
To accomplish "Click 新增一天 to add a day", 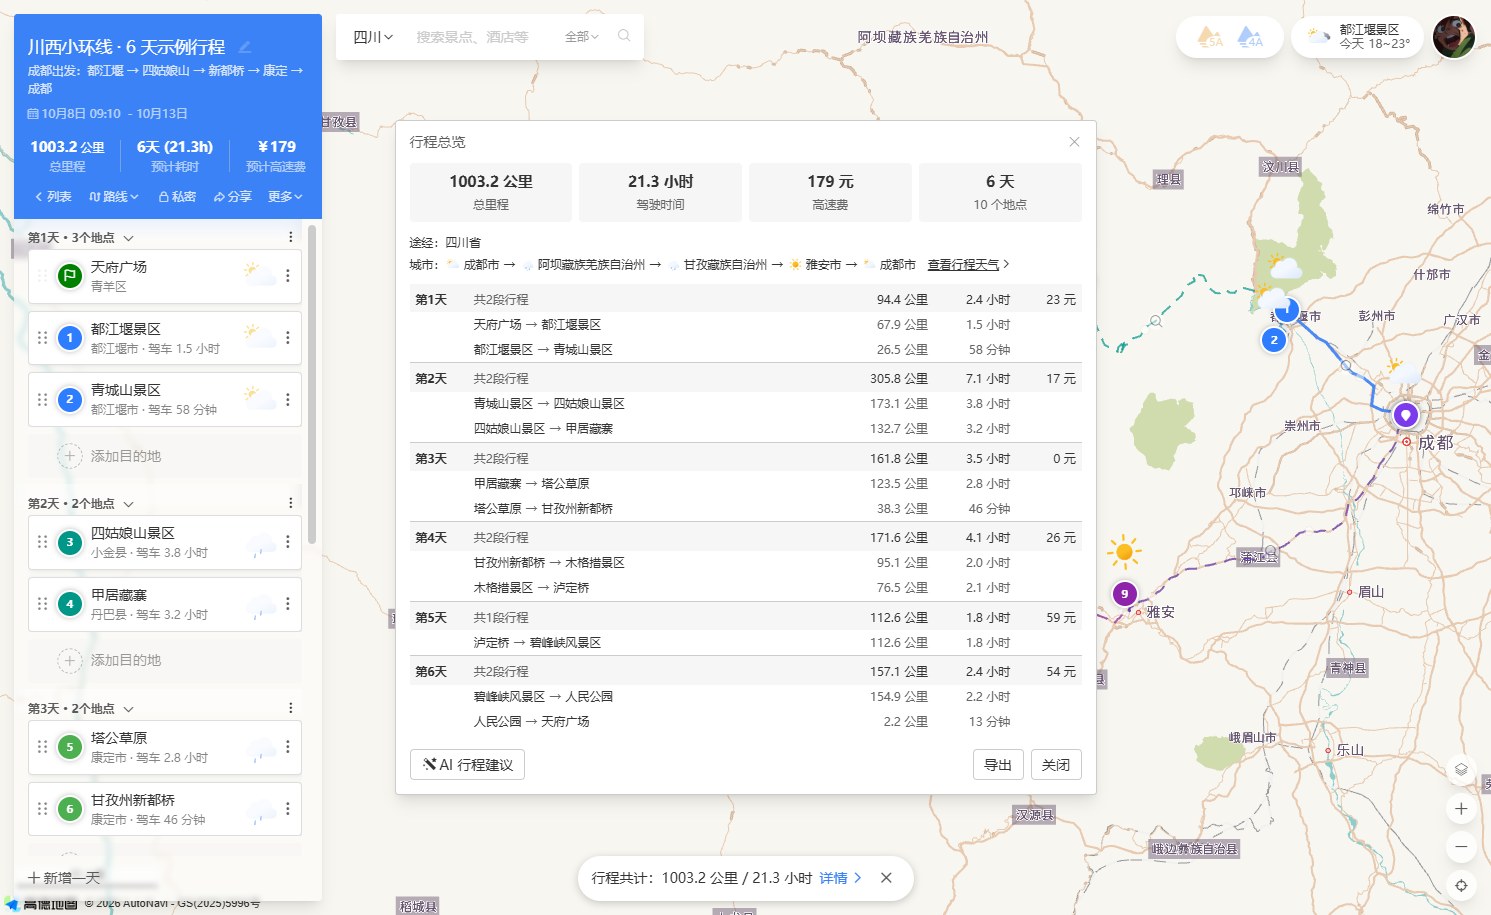I will click(64, 878).
